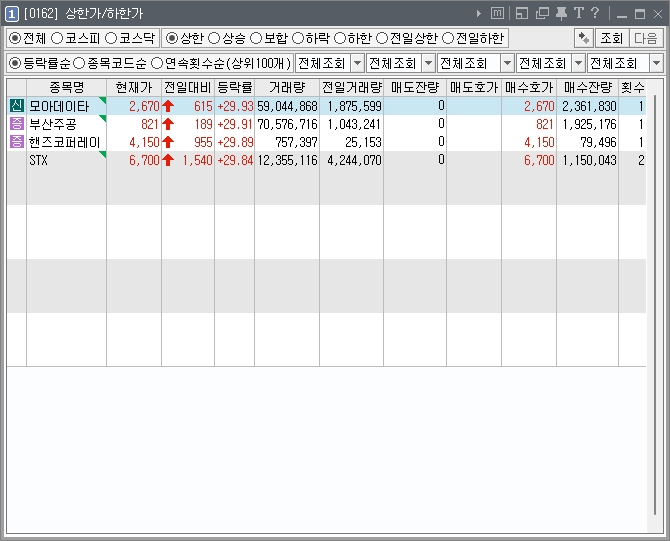This screenshot has height=541, width=670.
Task: Click the 매도잔량 column header
Action: (415, 88)
